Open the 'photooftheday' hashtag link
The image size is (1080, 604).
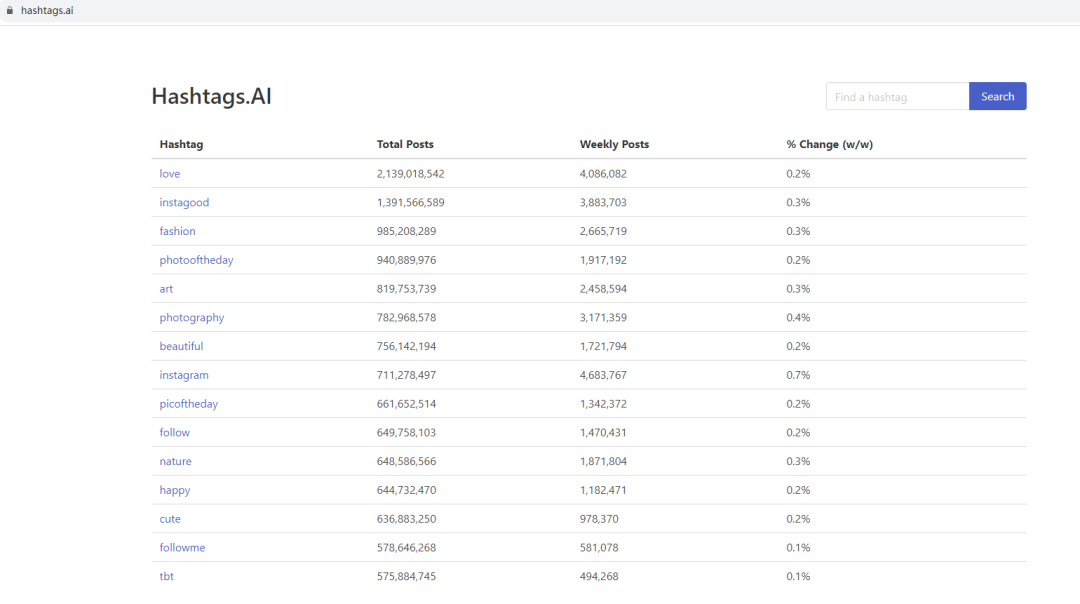[196, 260]
